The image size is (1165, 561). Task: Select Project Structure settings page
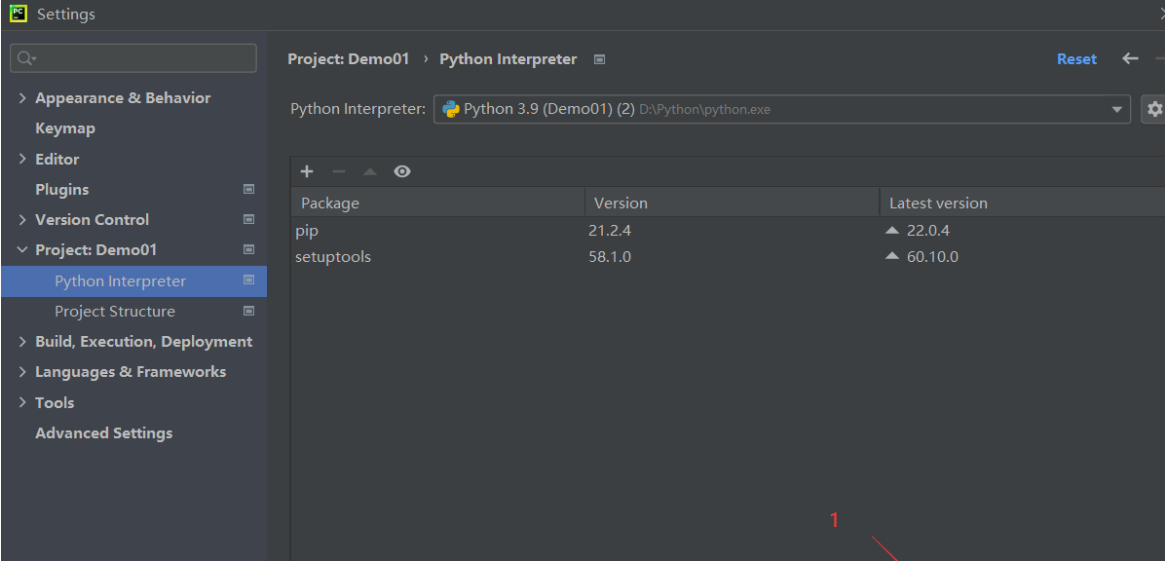[x=115, y=311]
